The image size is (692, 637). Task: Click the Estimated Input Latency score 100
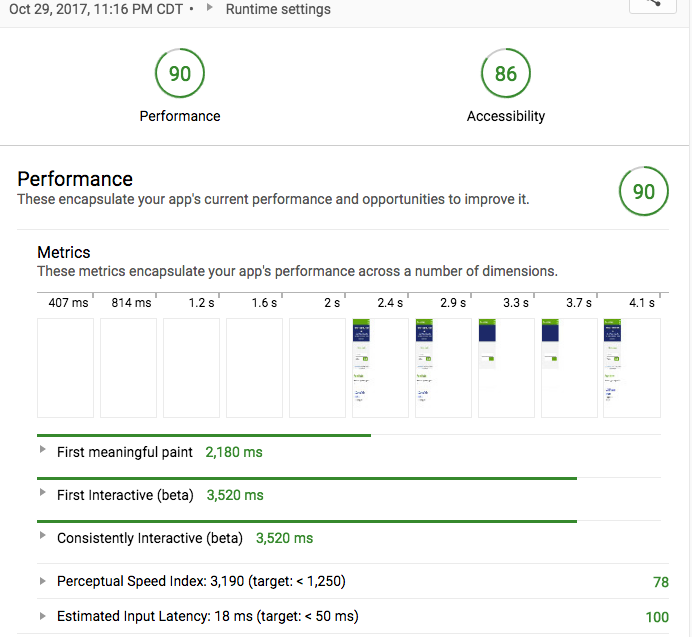click(x=657, y=617)
